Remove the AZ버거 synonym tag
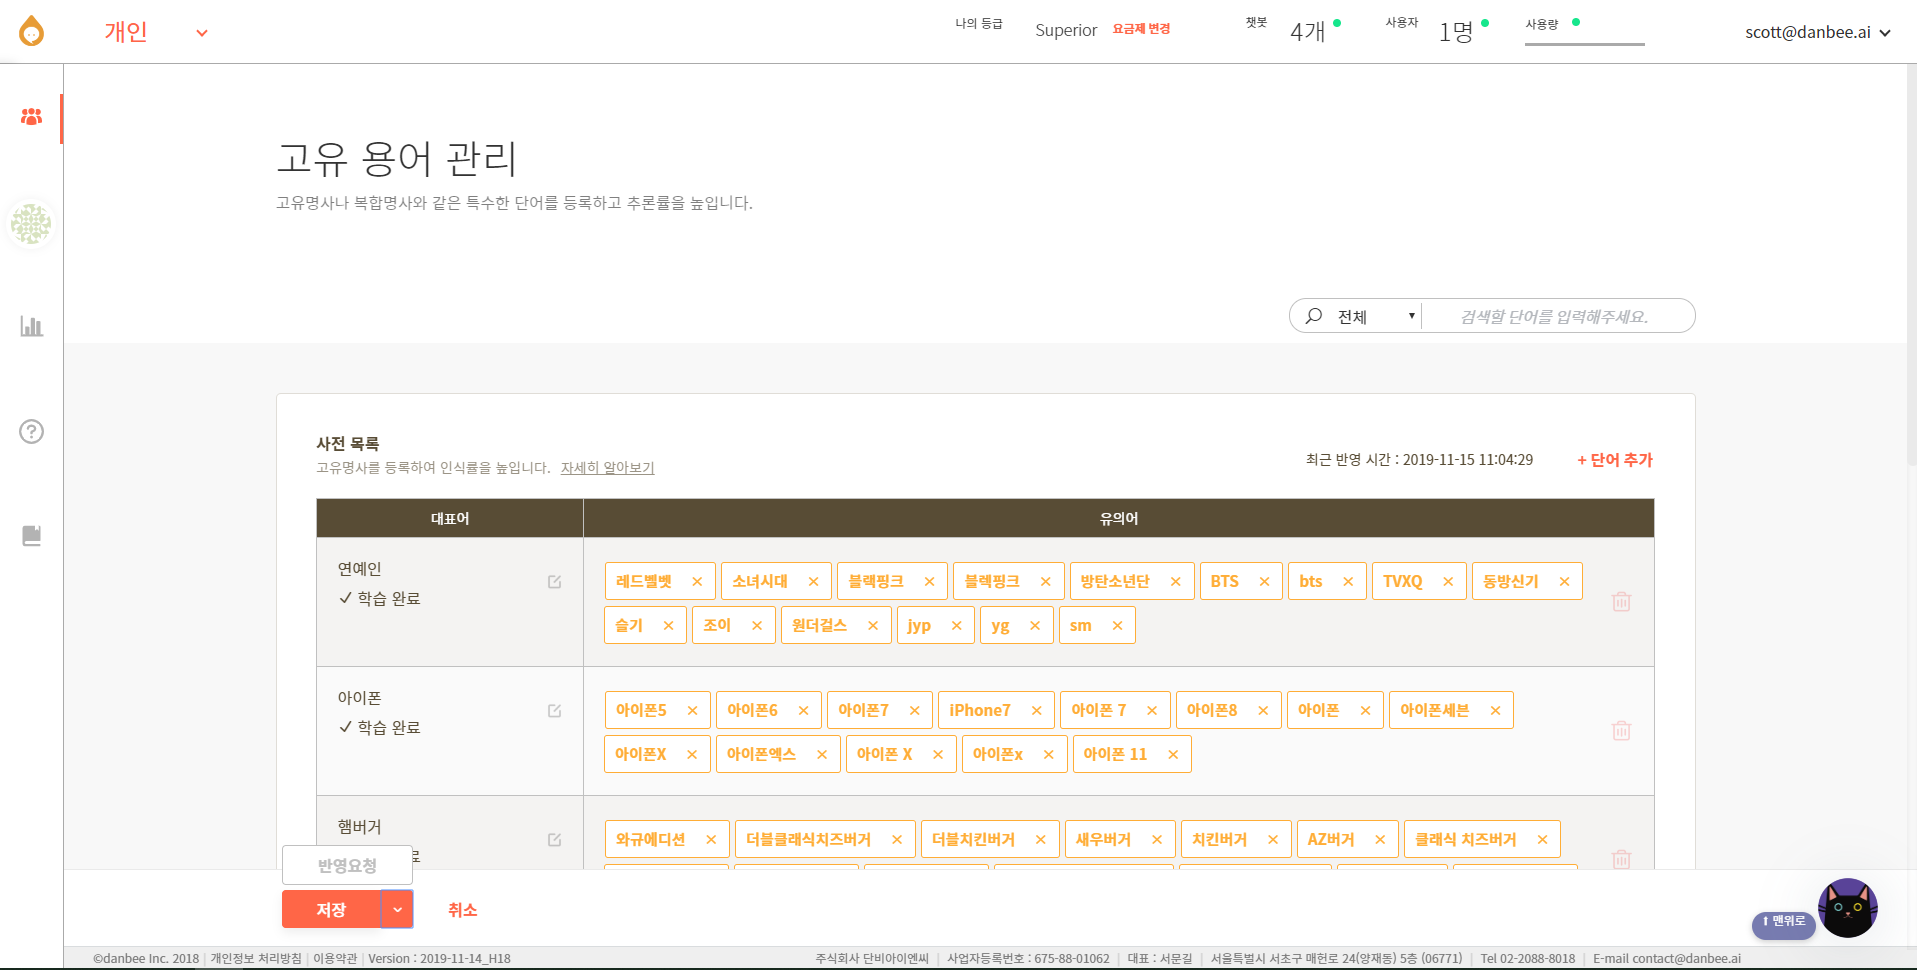The height and width of the screenshot is (970, 1917). [1380, 840]
